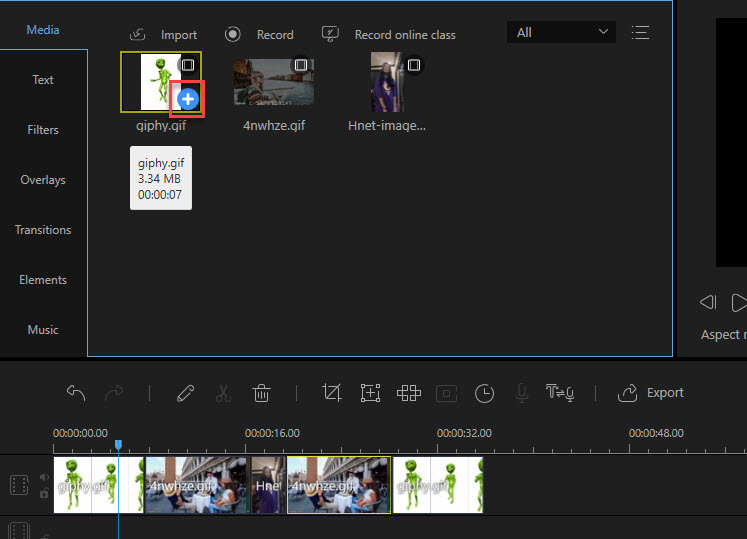Screen dimensions: 747x539
Task: Toggle the video track lock icon
Action: (x=44, y=493)
